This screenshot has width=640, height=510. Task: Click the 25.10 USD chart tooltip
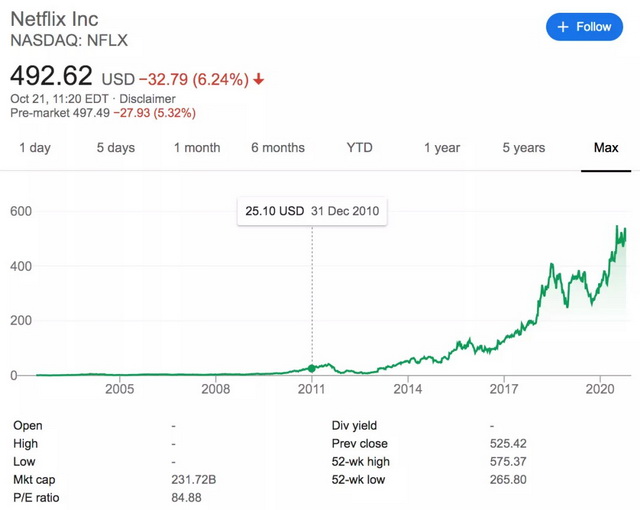(311, 211)
